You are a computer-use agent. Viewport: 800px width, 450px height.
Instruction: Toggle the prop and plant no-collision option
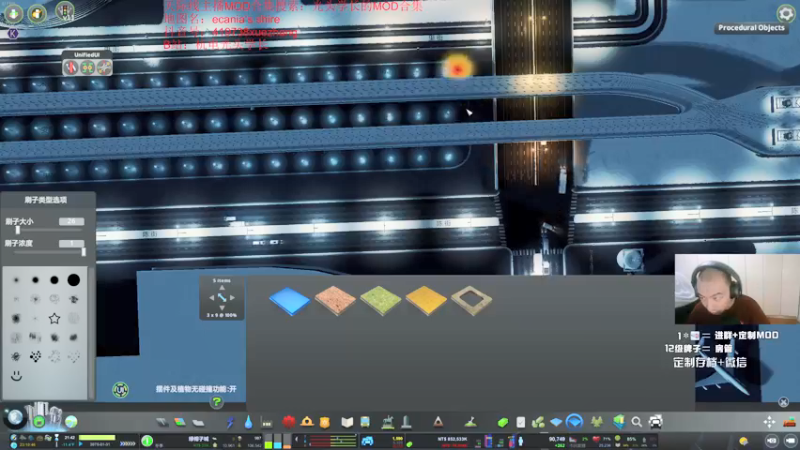pyautogui.click(x=196, y=389)
